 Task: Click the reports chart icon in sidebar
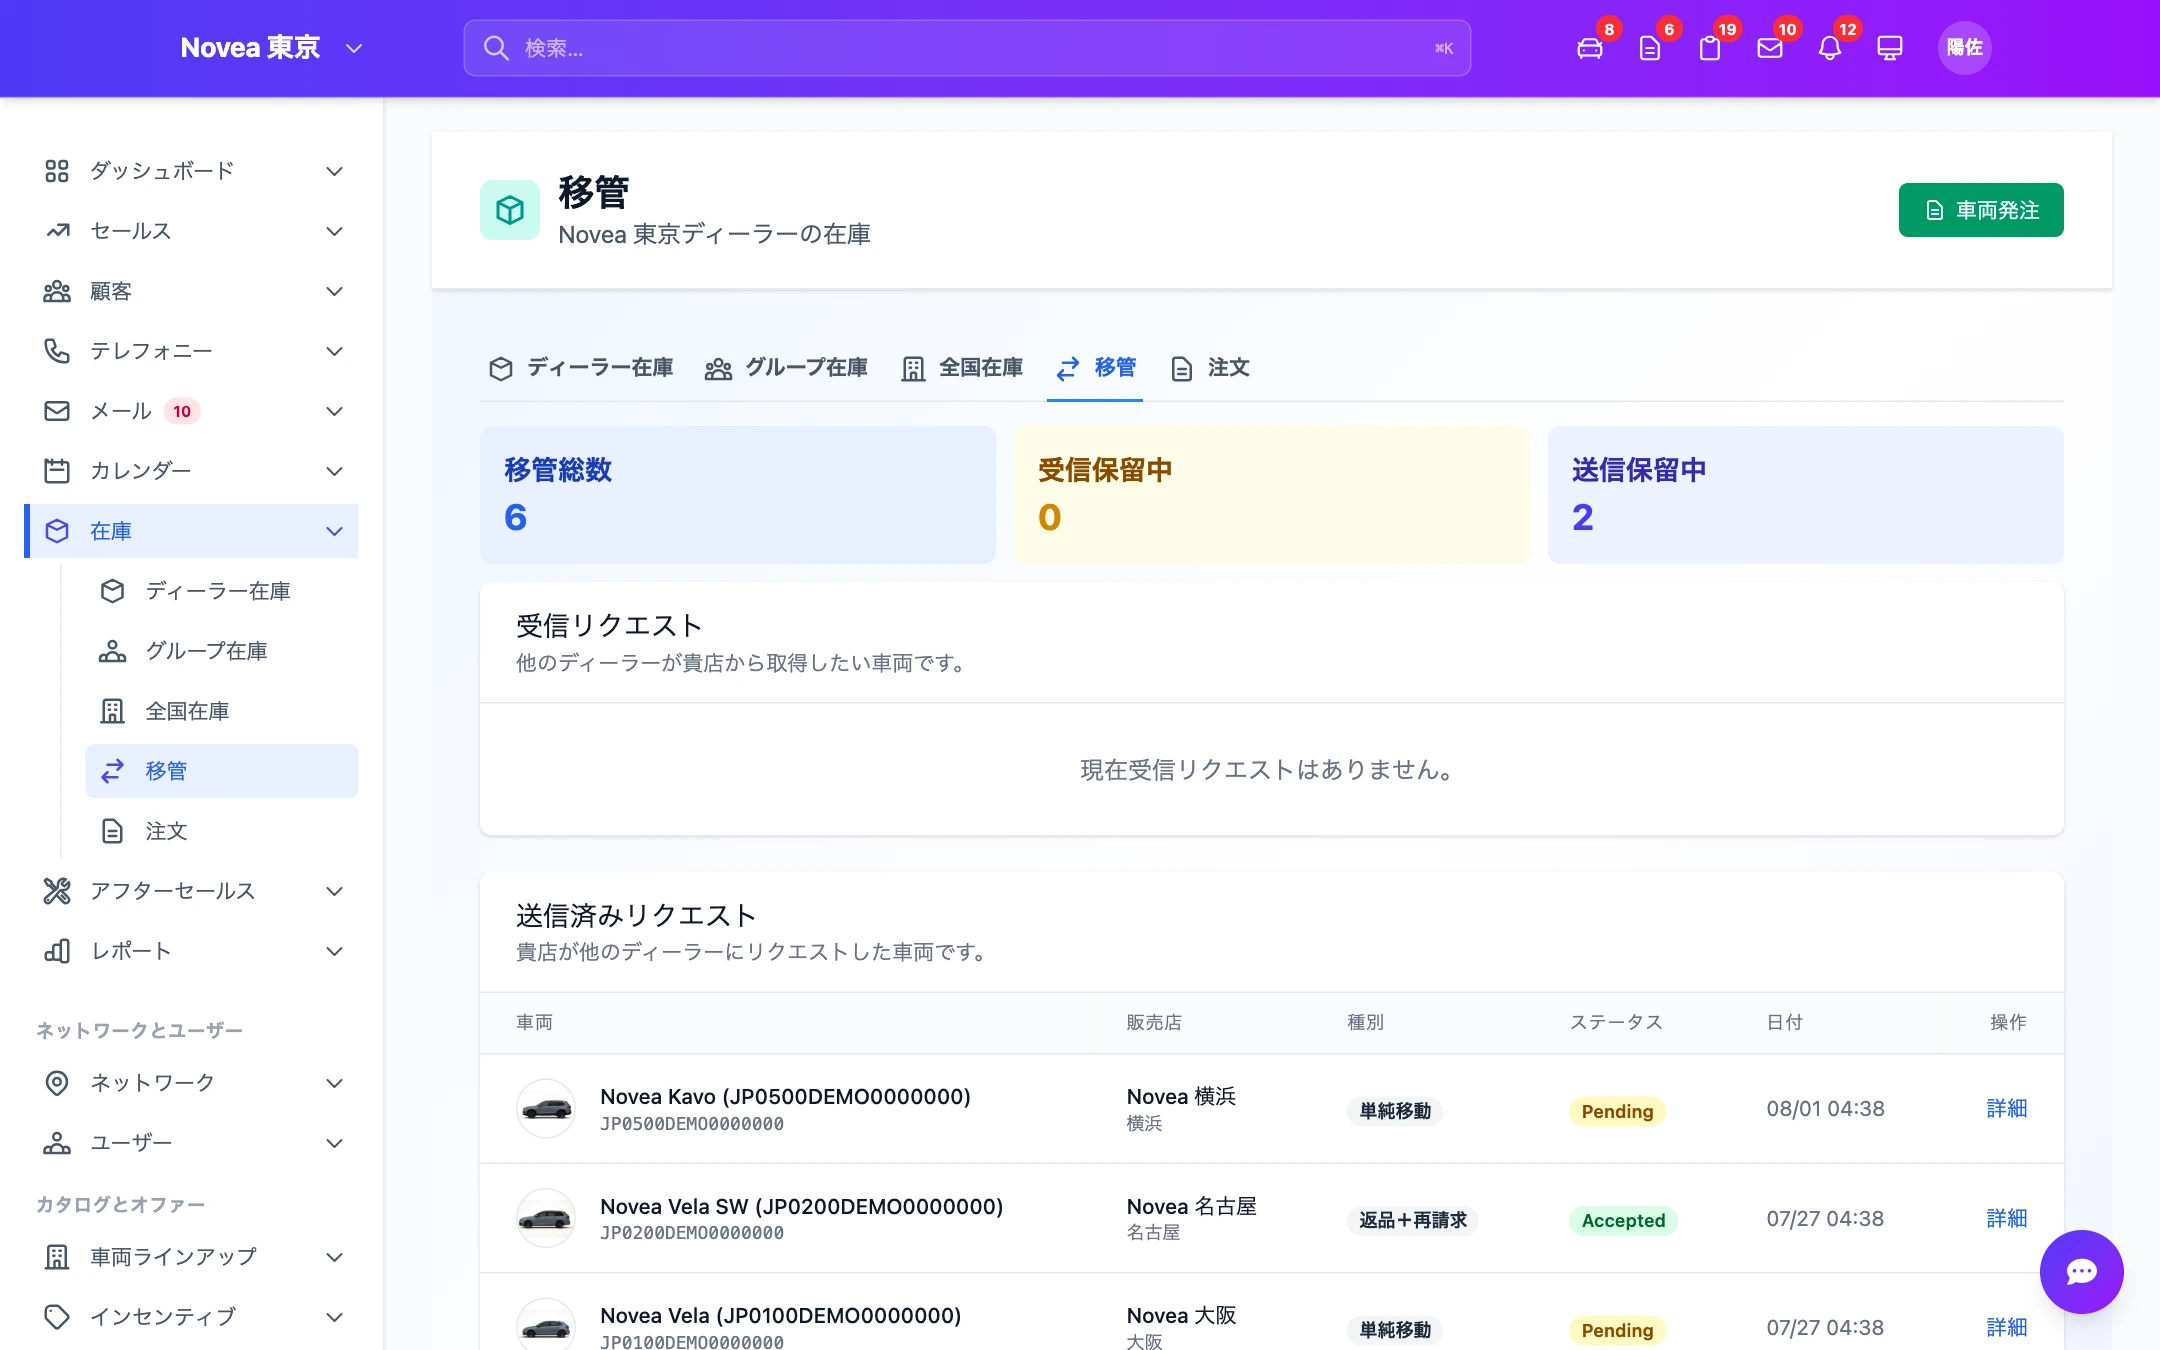pos(57,951)
